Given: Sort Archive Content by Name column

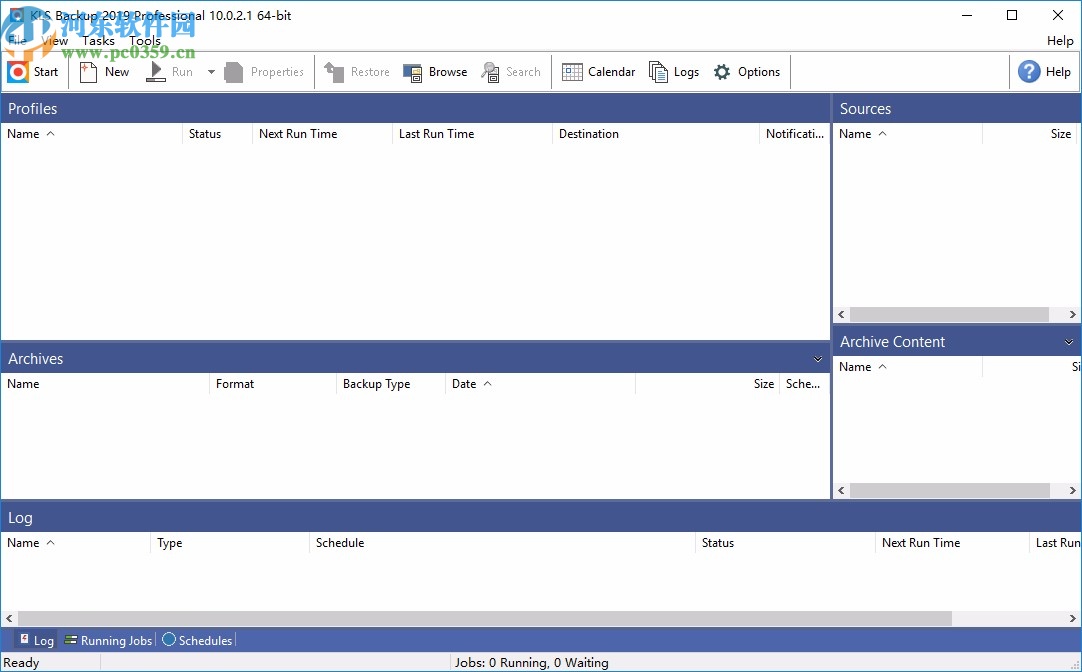Looking at the screenshot, I should pyautogui.click(x=907, y=367).
